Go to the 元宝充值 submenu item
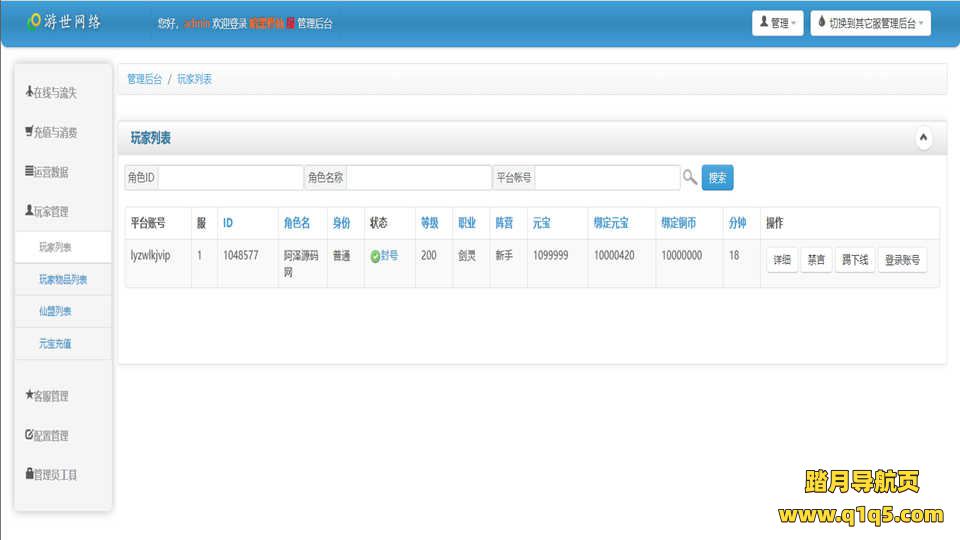This screenshot has width=960, height=540. click(55, 343)
